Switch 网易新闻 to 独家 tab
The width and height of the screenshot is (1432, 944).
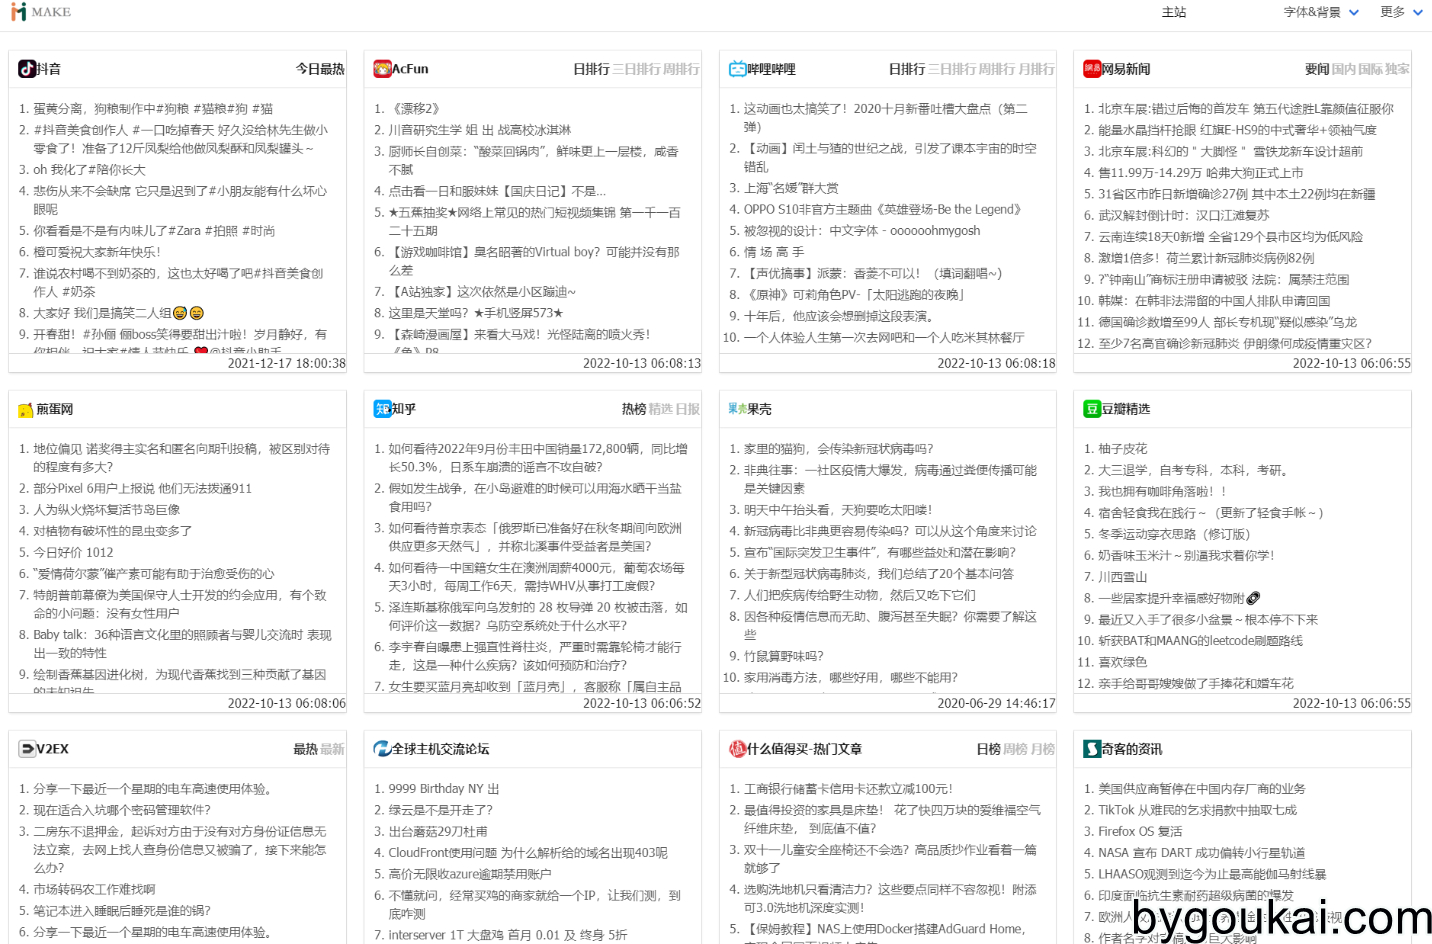tap(1397, 69)
